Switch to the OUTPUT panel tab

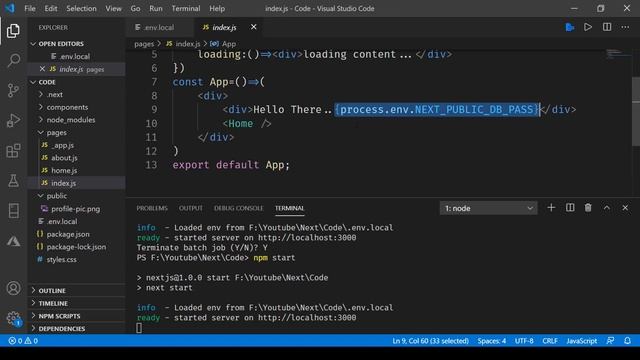[x=191, y=208]
